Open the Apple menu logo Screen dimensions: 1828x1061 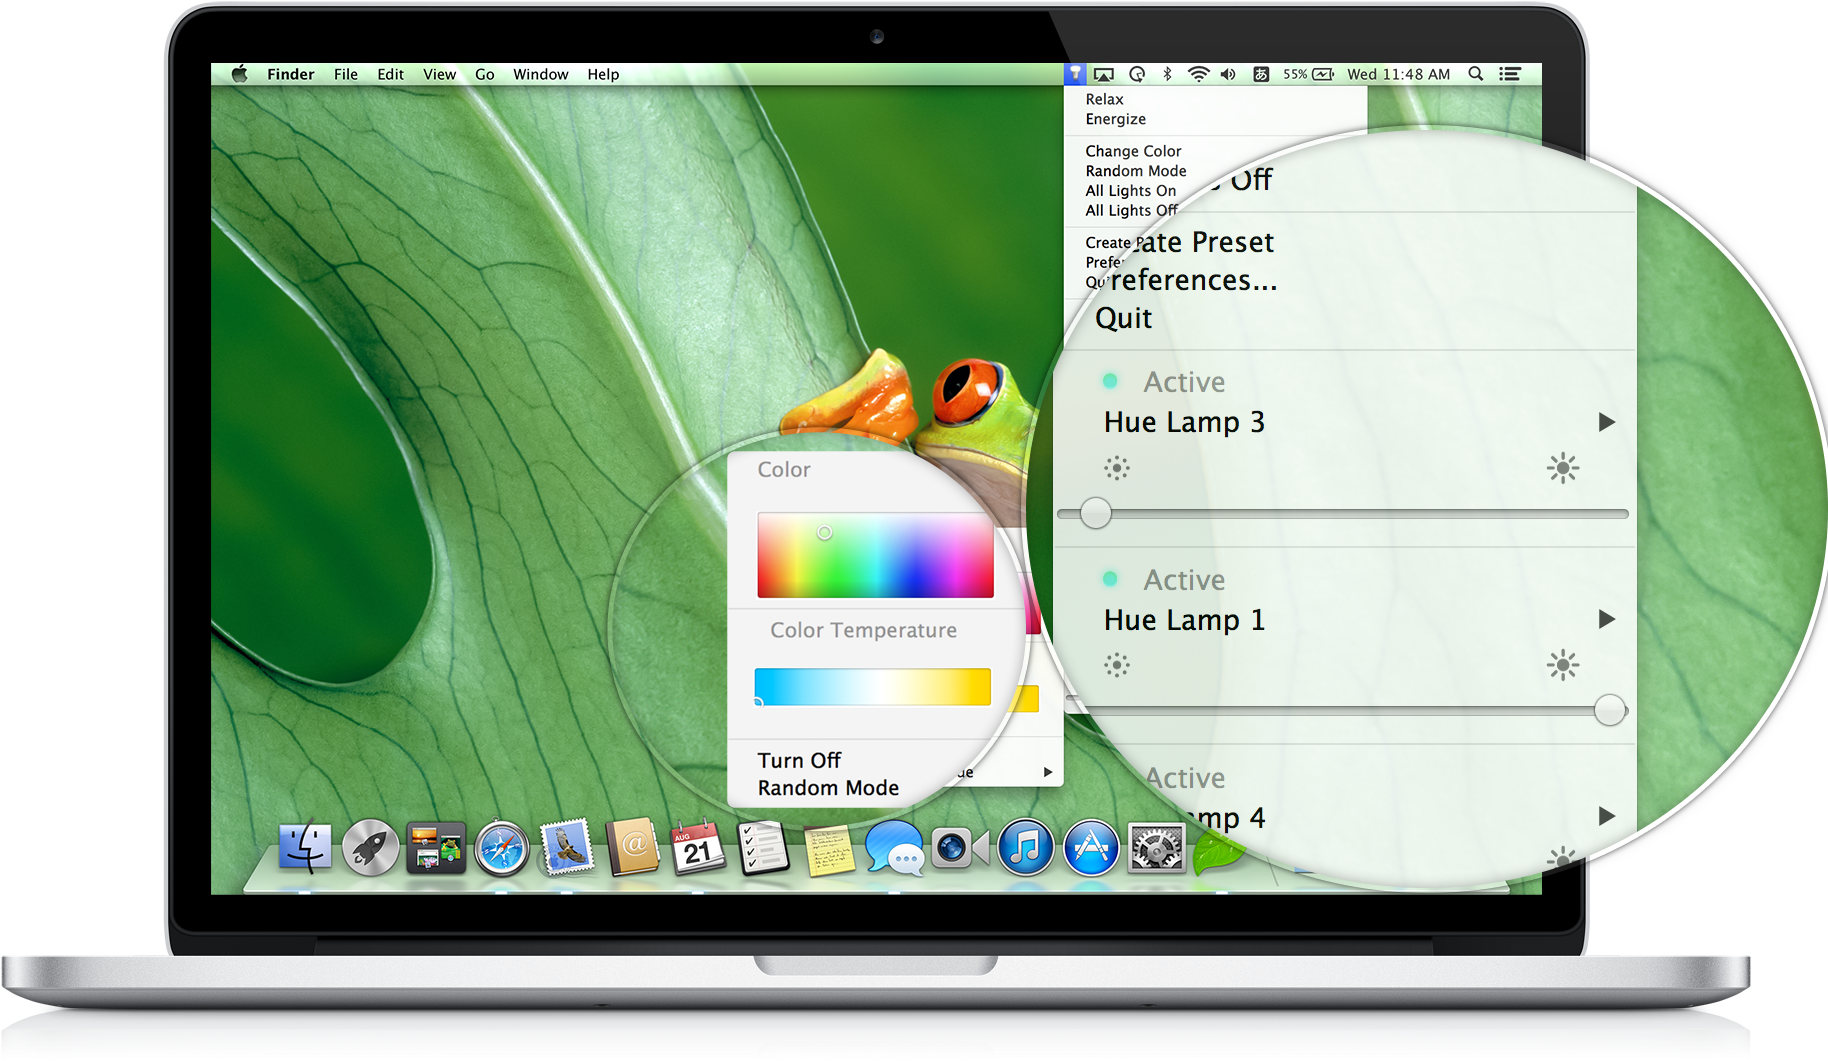[240, 73]
